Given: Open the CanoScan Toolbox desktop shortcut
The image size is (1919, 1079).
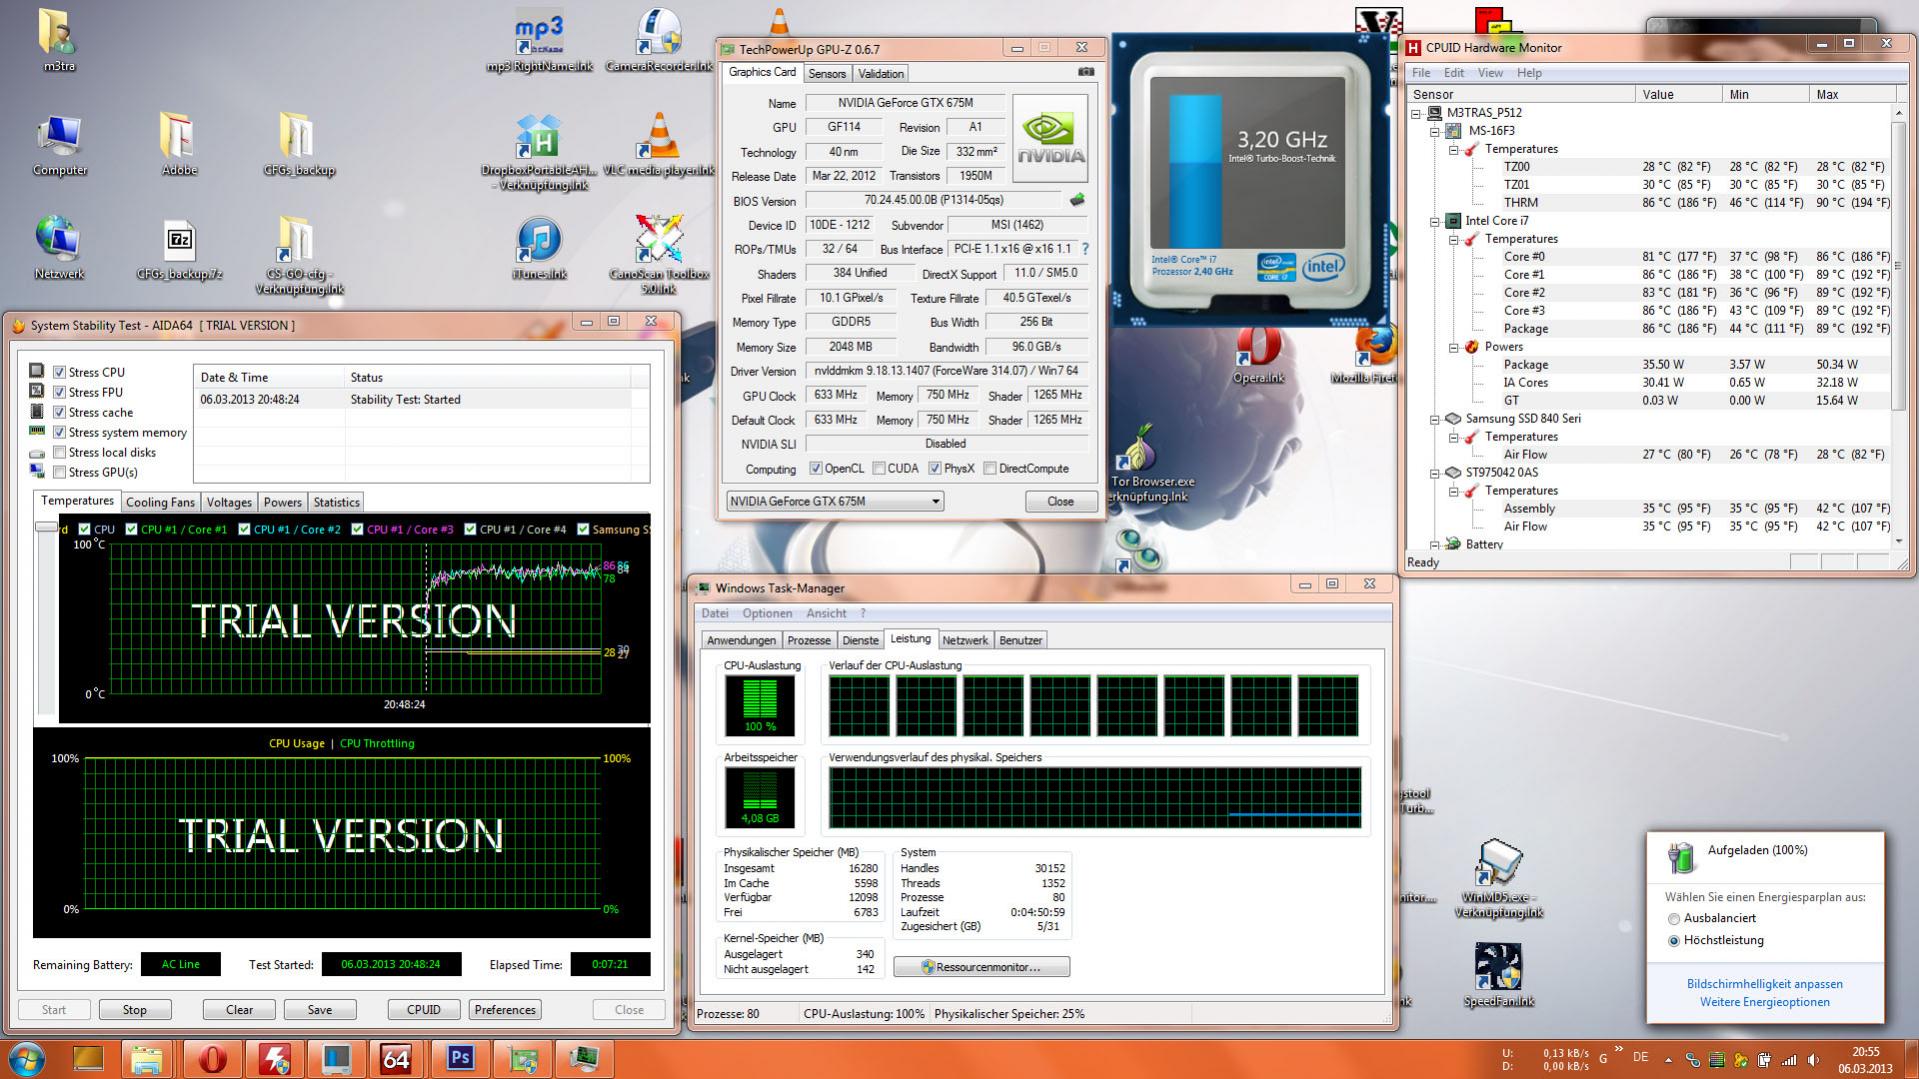Looking at the screenshot, I should [659, 255].
